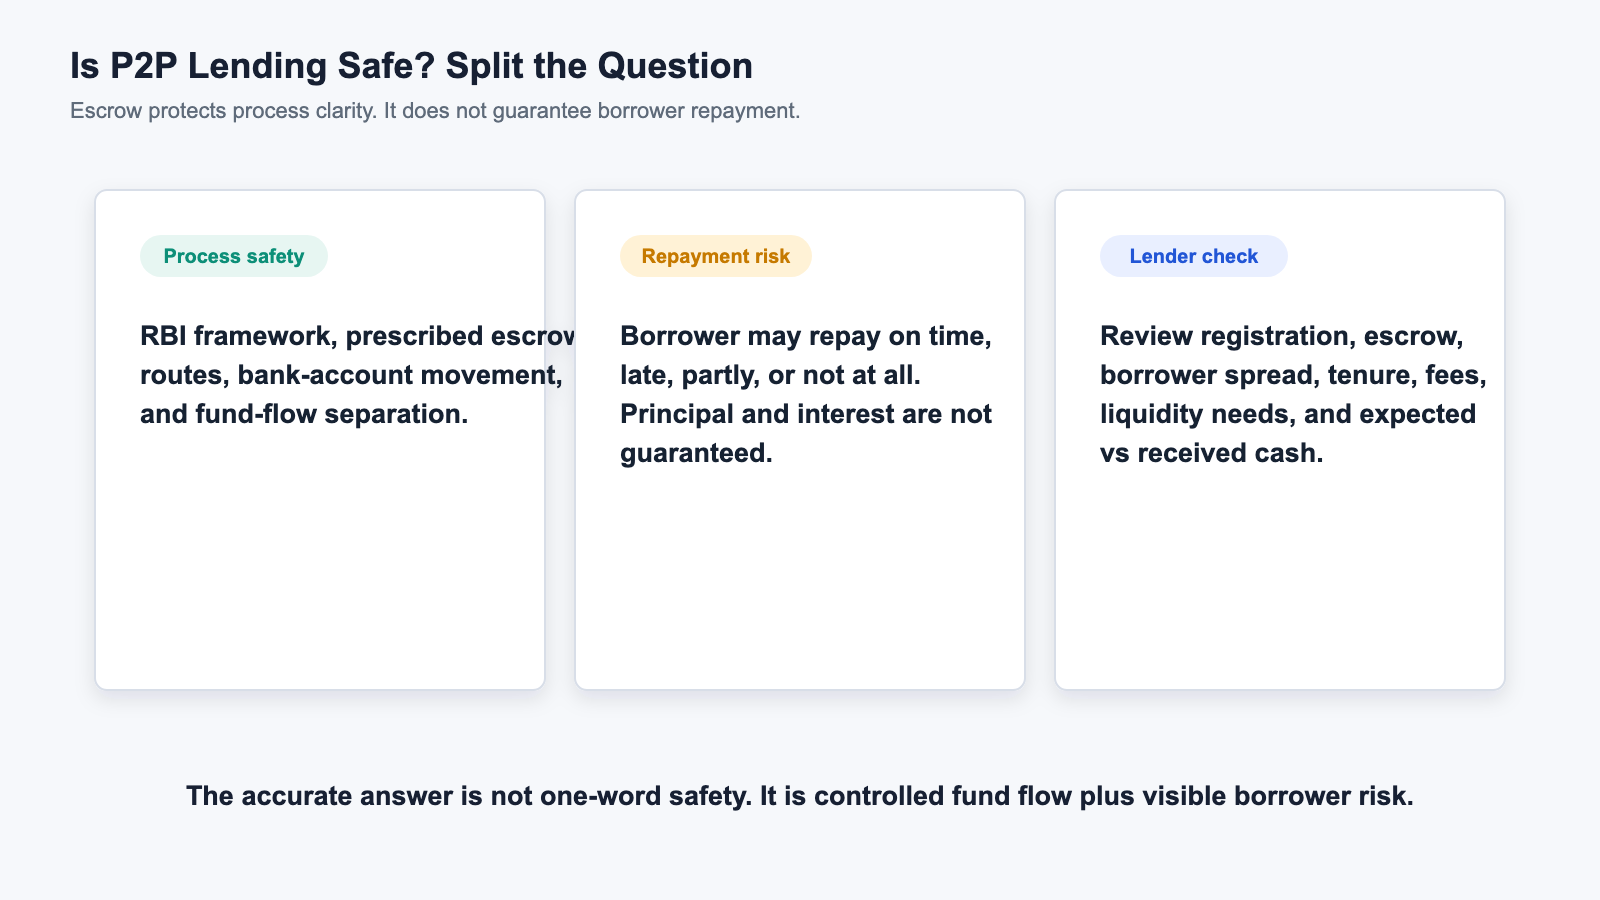The height and width of the screenshot is (900, 1600).
Task: Click the line 'vs received cash.'
Action: pos(1212,453)
